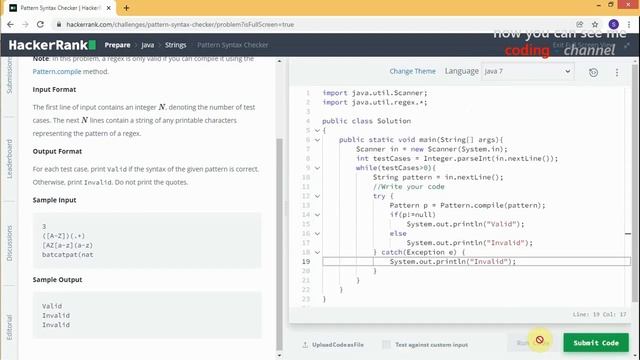This screenshot has width=640, height=360.
Task: Click the browser forward arrow
Action: tap(25, 24)
